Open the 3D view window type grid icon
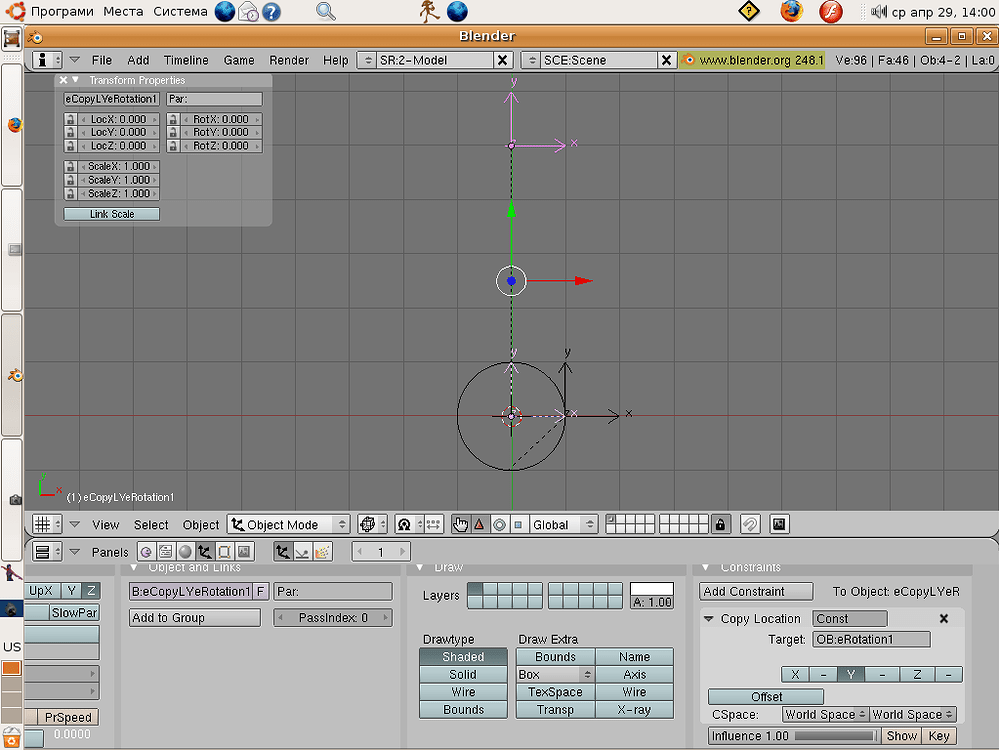The width and height of the screenshot is (999, 750). point(47,524)
